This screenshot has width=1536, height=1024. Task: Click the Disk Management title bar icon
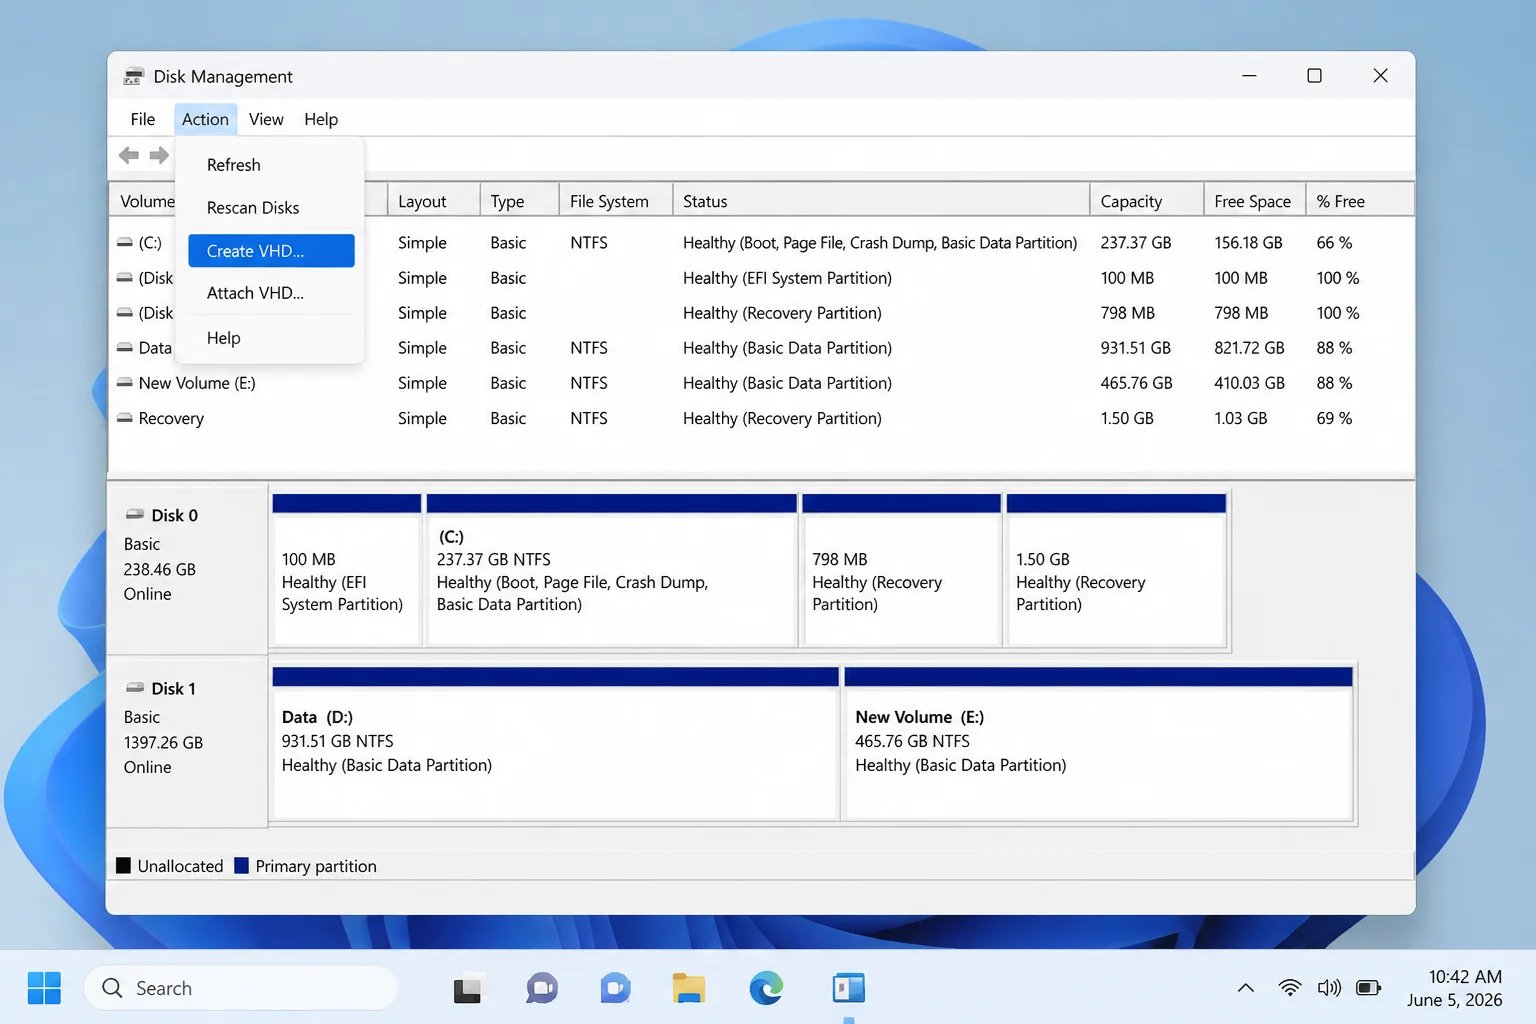(x=134, y=76)
